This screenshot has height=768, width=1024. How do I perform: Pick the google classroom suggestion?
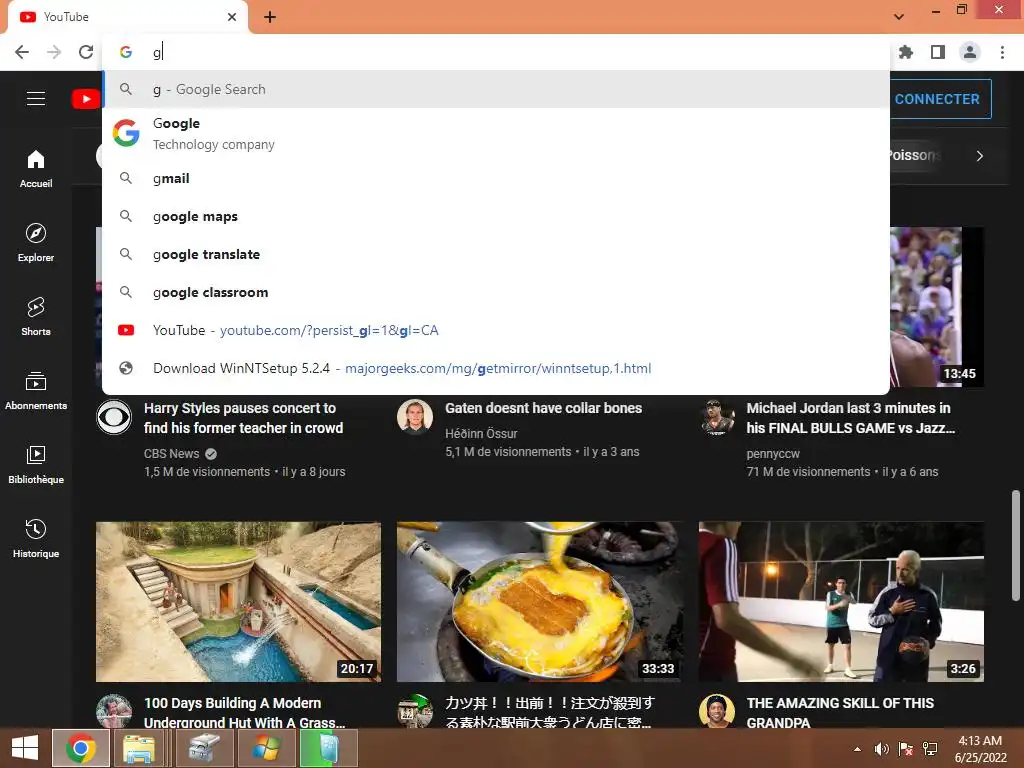(496, 292)
